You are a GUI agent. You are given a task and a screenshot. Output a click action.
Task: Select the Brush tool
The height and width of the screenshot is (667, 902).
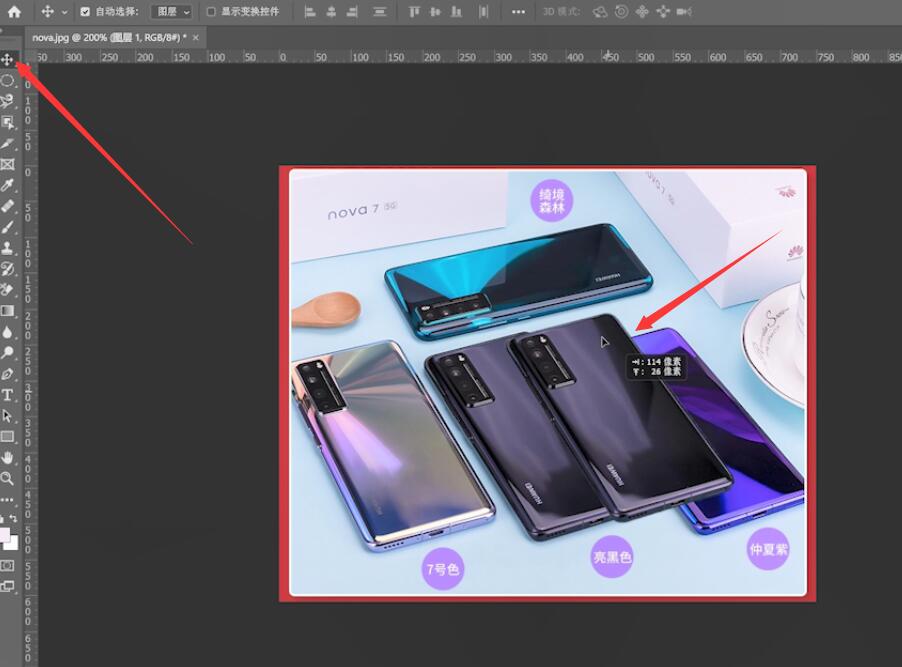click(7, 227)
